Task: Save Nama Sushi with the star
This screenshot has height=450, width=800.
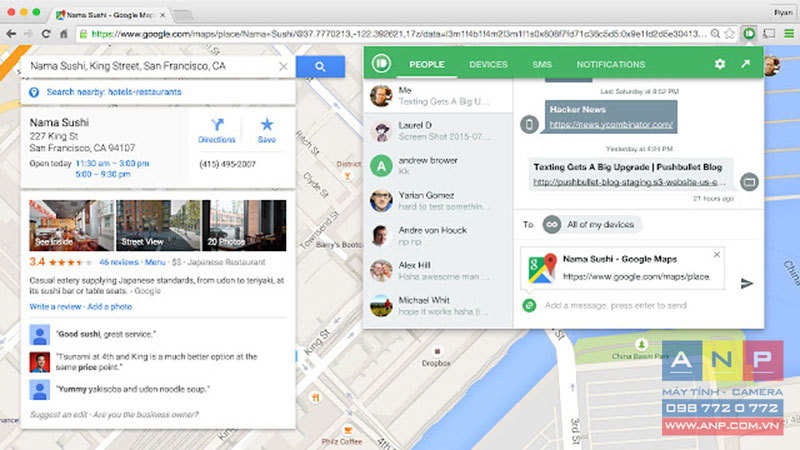Action: [x=267, y=131]
